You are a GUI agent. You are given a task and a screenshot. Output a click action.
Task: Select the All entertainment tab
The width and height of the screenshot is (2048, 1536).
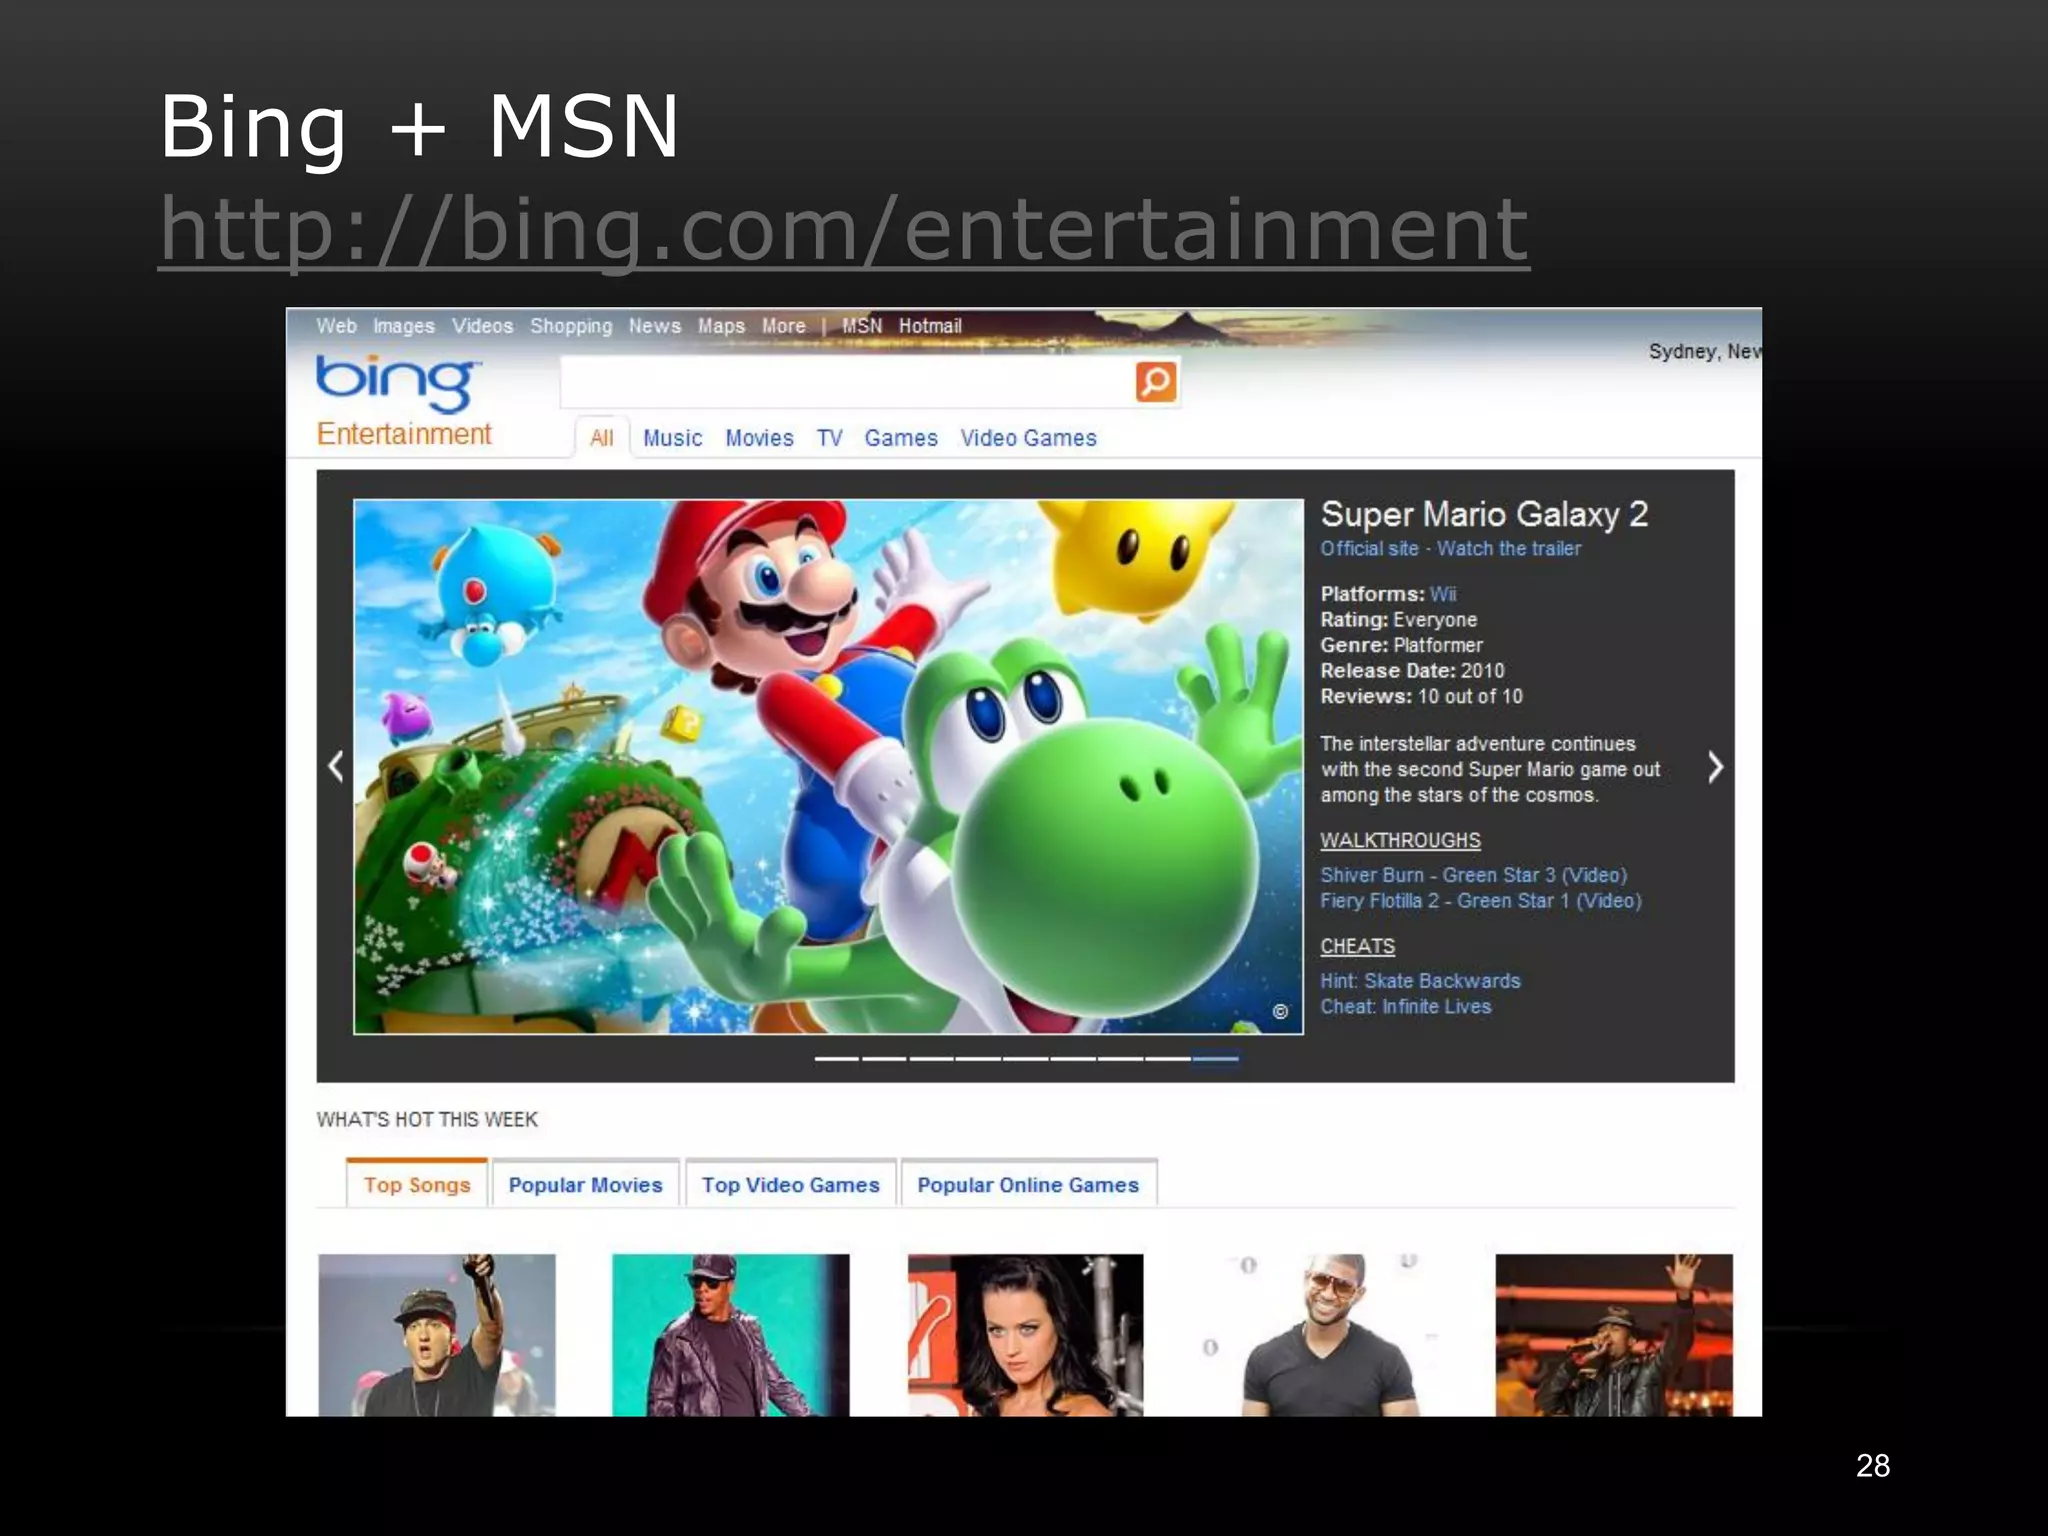pyautogui.click(x=602, y=438)
